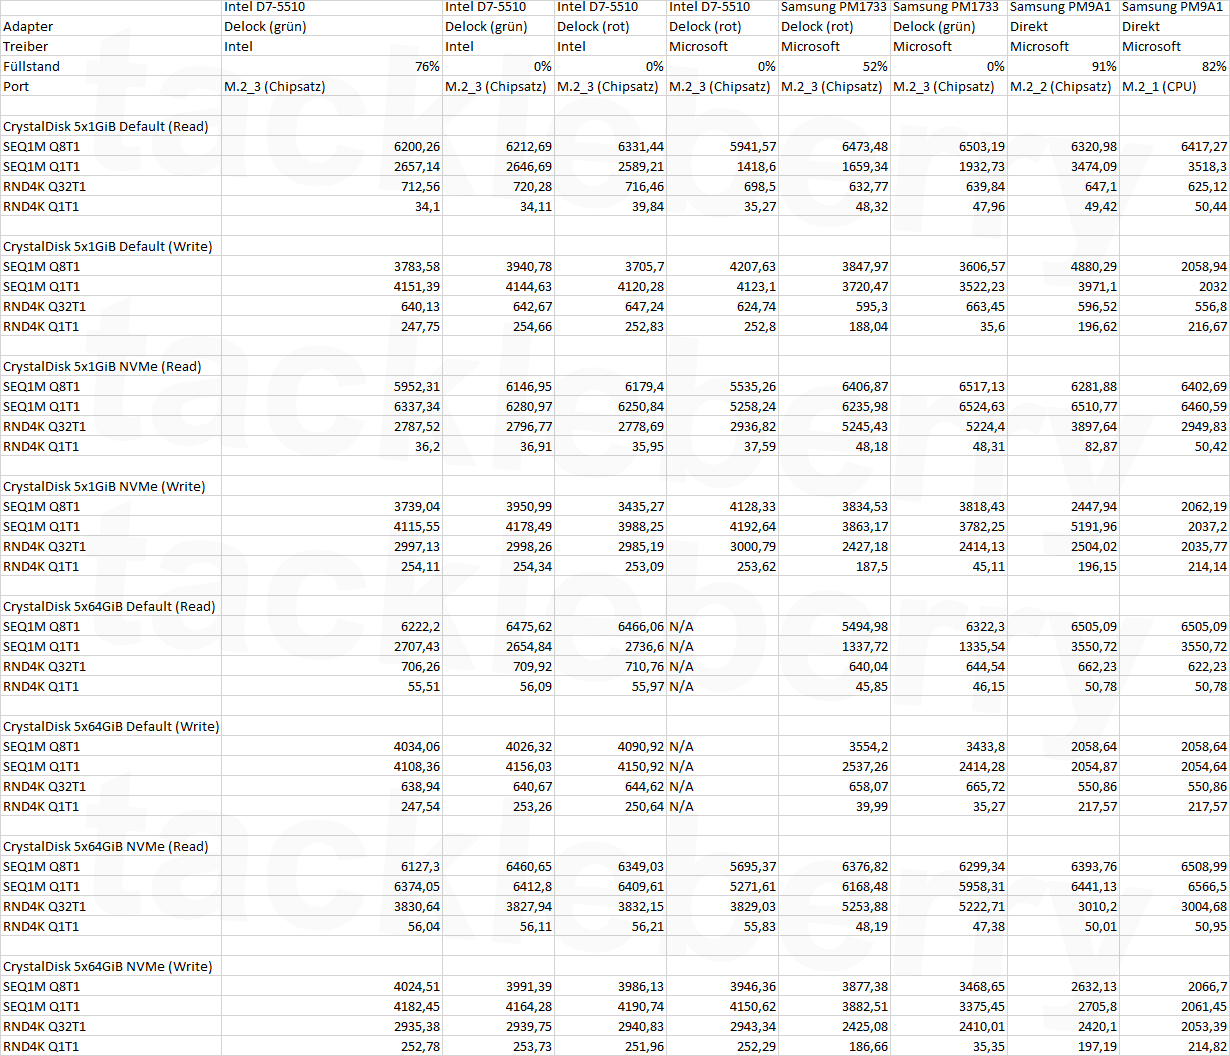Click heading CrystalDisk 5x64GiB NVMe (Write)
This screenshot has width=1230, height=1056.
[107, 967]
